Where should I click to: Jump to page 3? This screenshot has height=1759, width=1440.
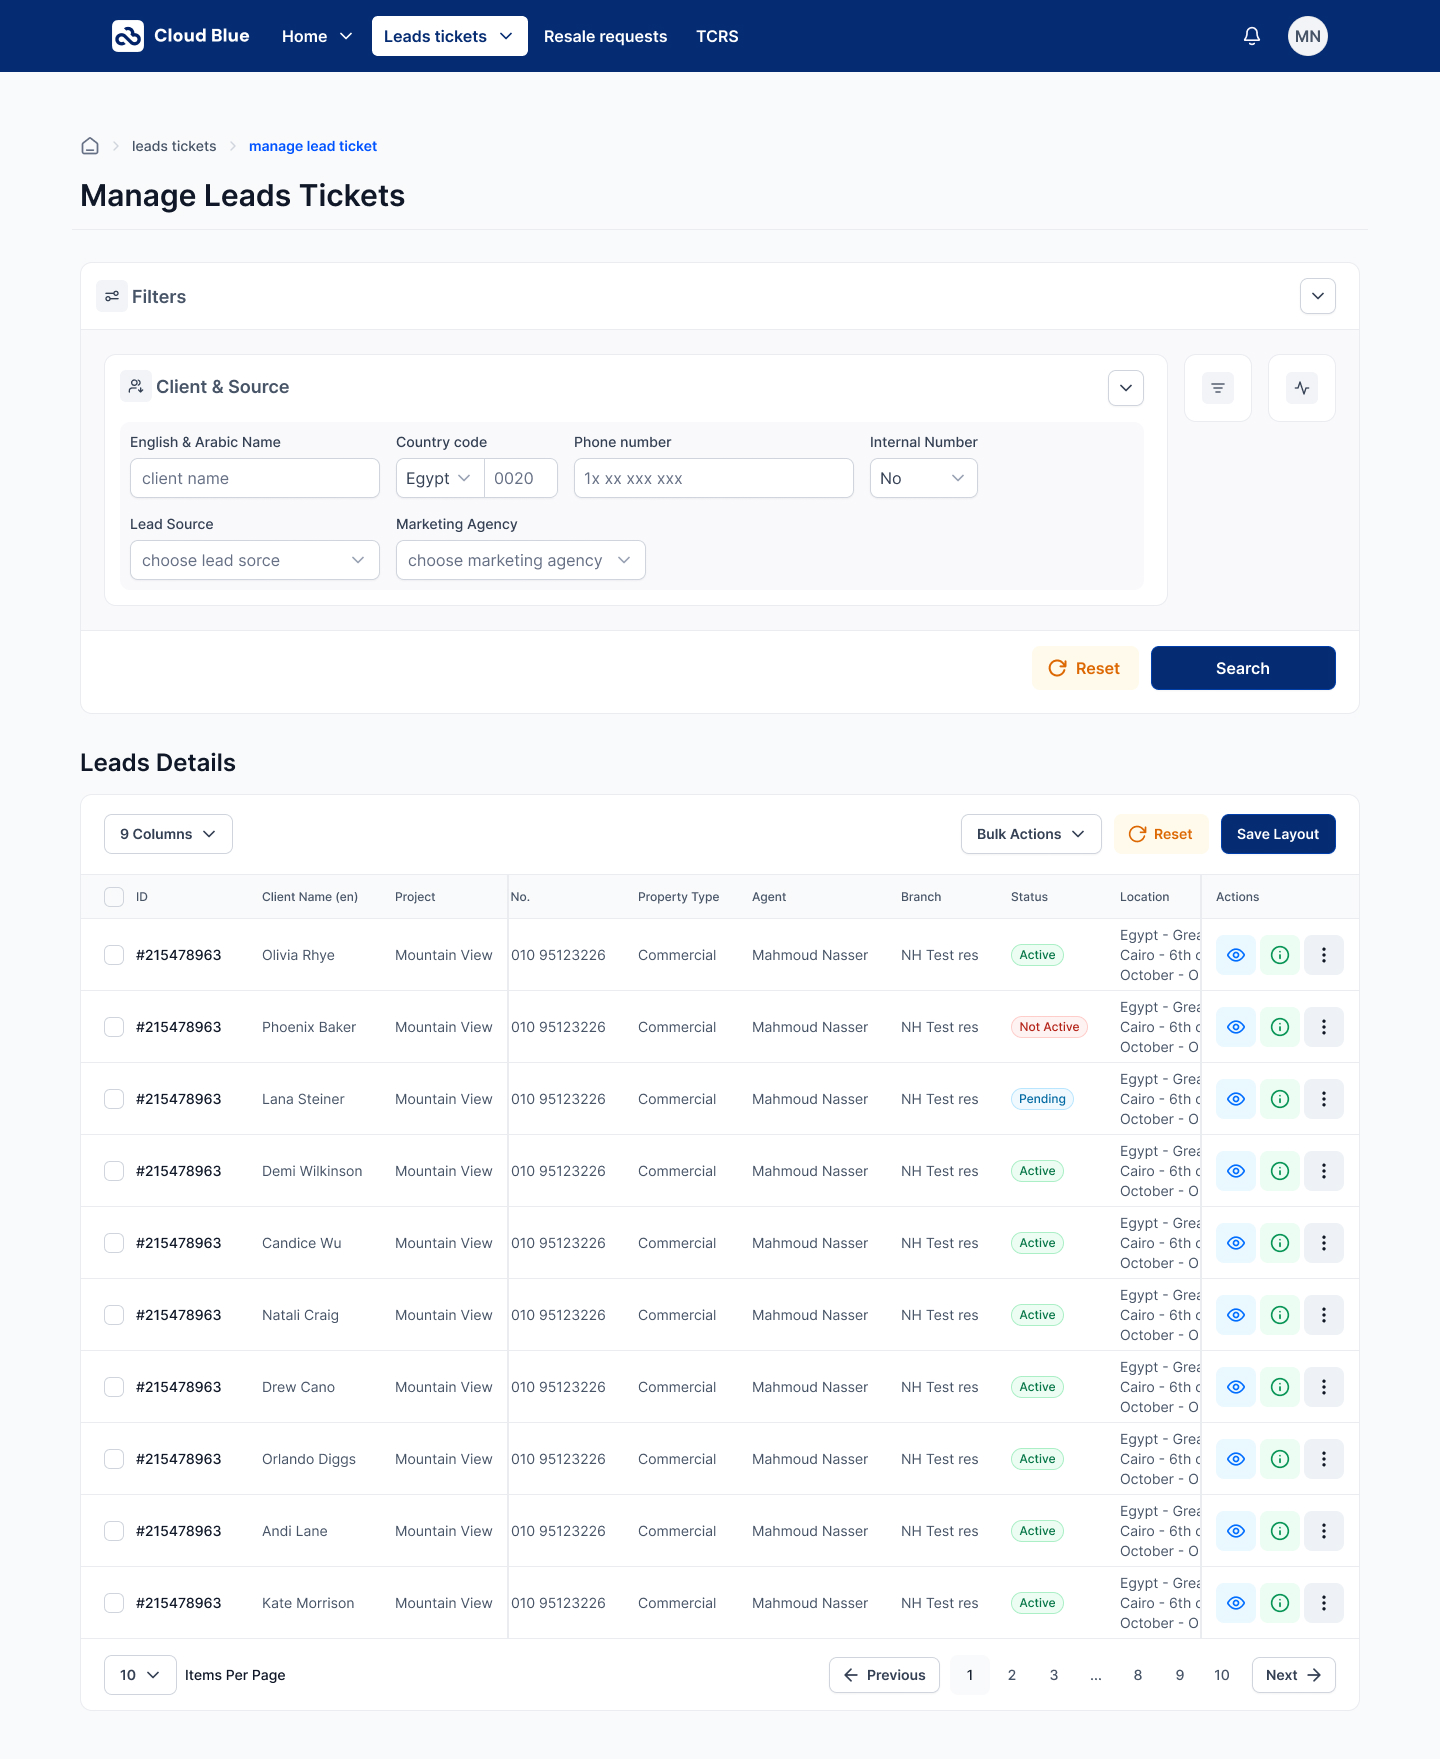[x=1054, y=1675]
